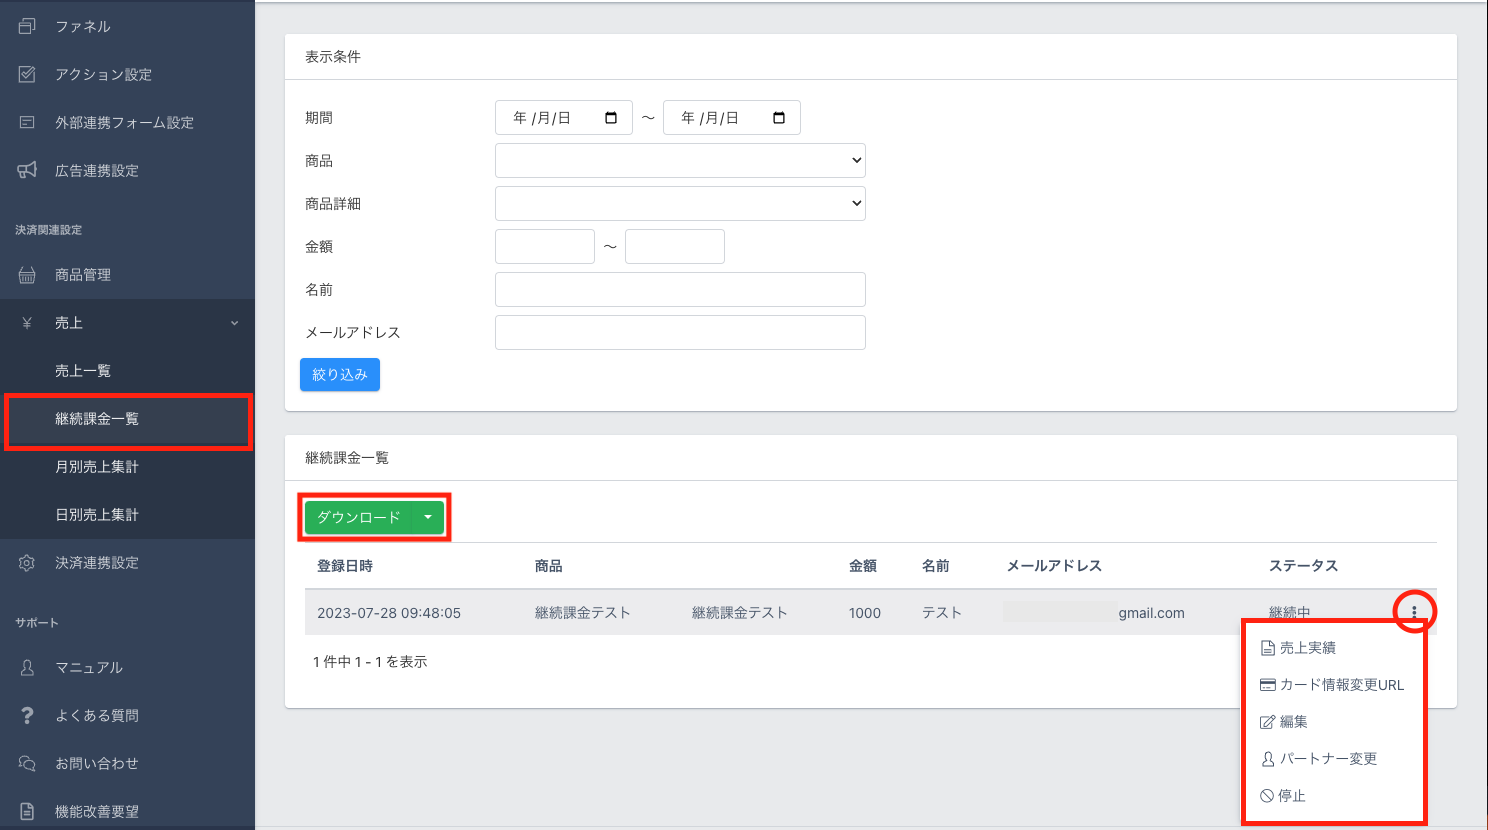Open 月別売上集計 in the sidebar
Screen dimensions: 1488x830
tap(97, 467)
